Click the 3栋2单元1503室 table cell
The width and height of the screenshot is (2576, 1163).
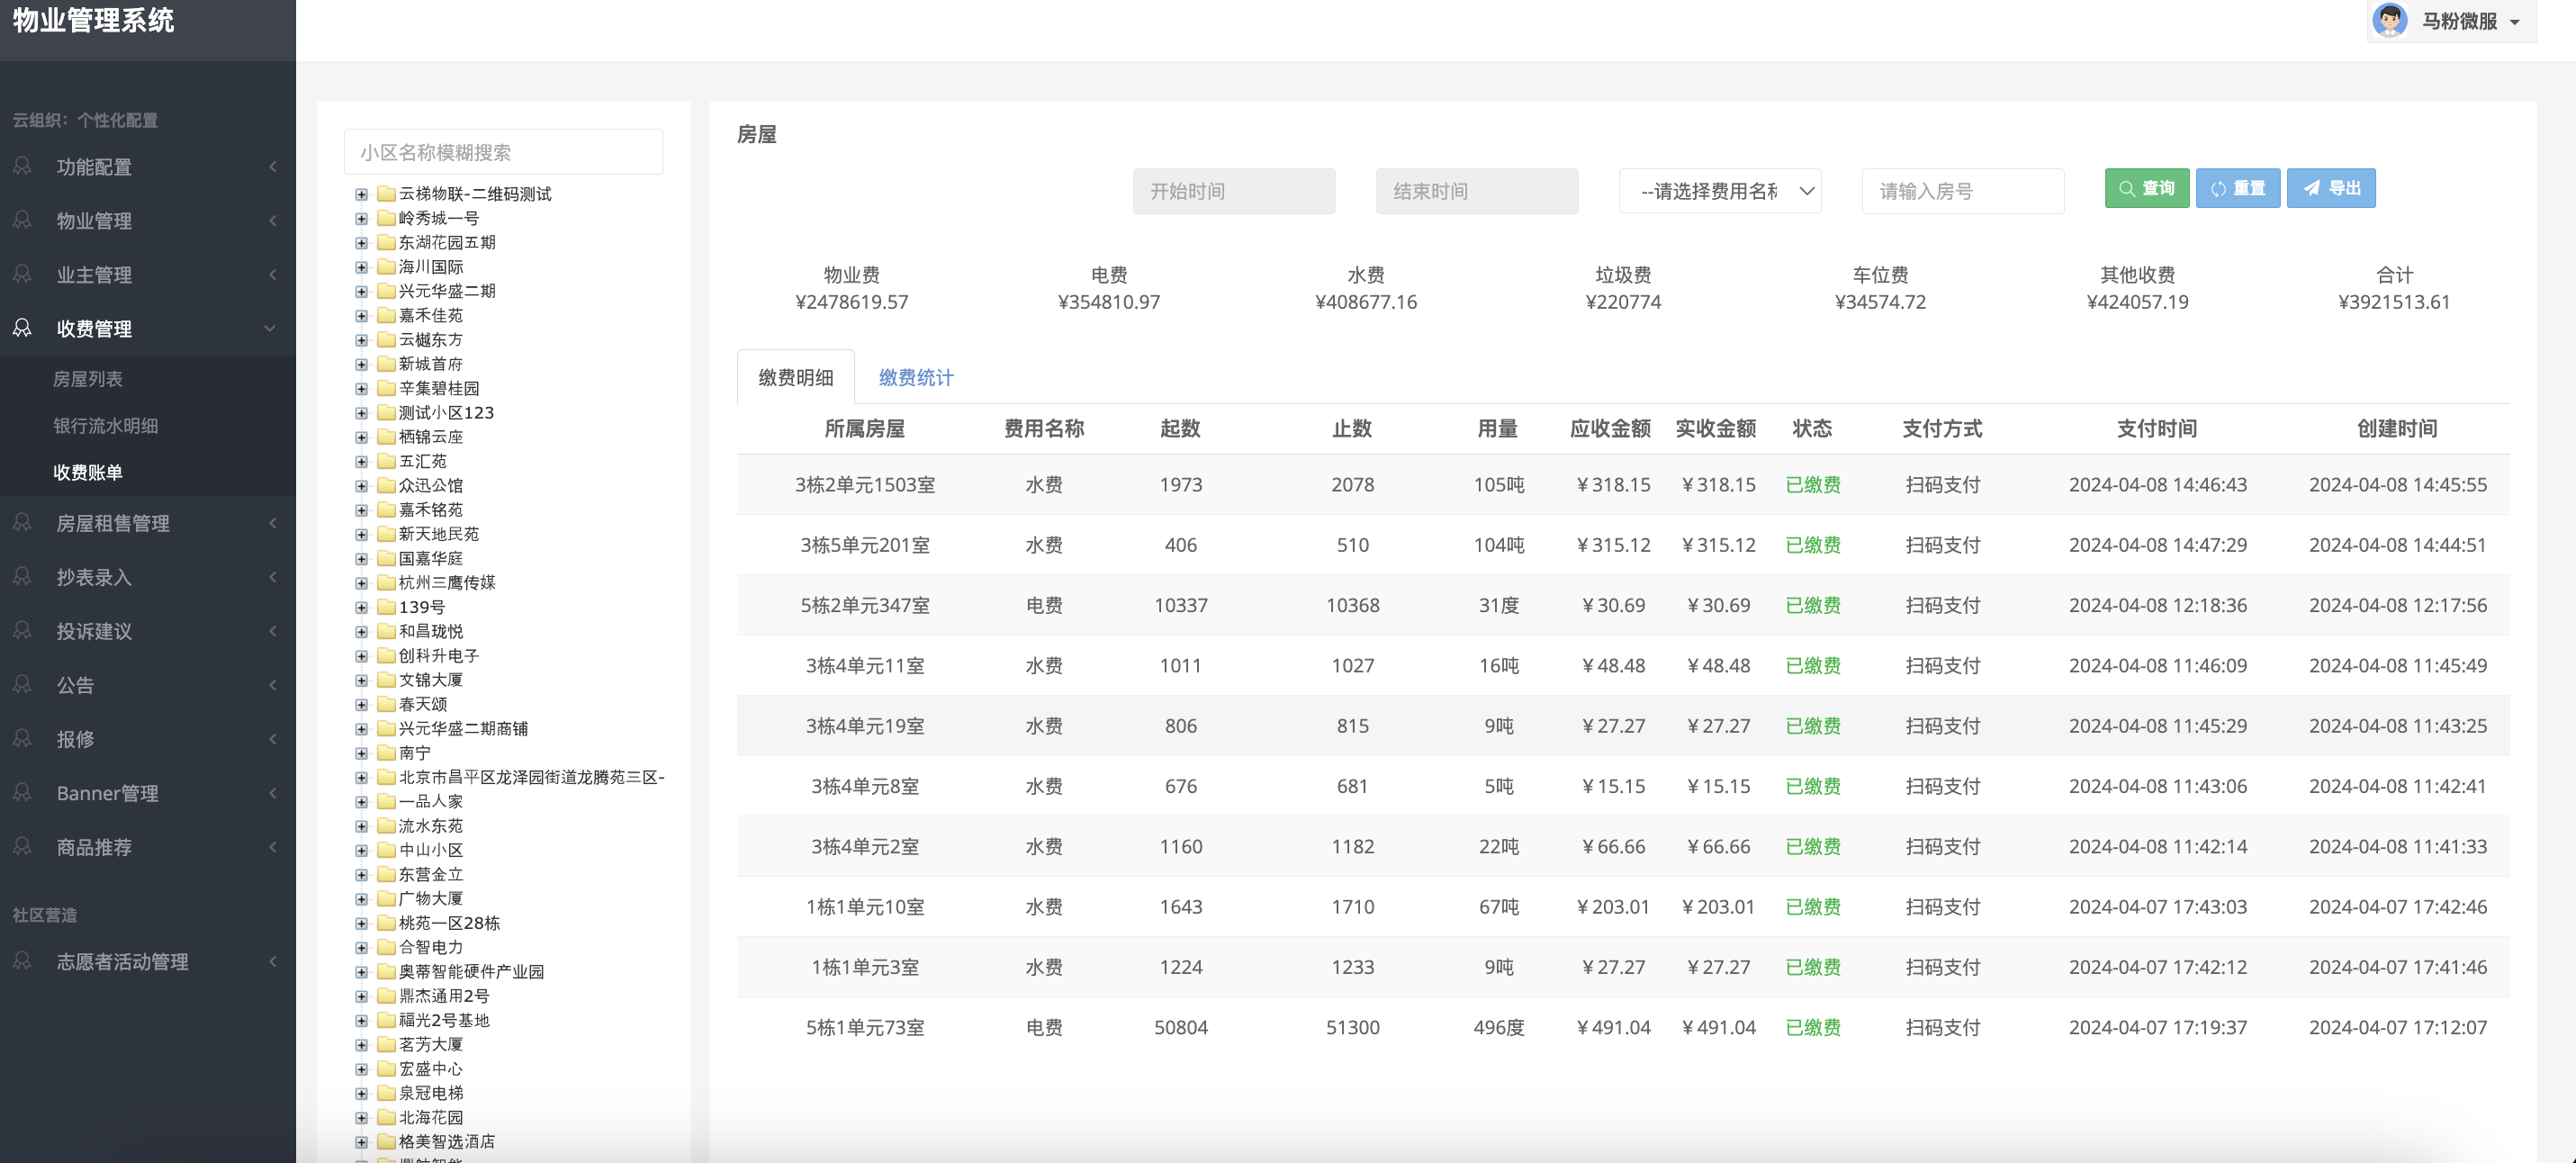click(864, 485)
